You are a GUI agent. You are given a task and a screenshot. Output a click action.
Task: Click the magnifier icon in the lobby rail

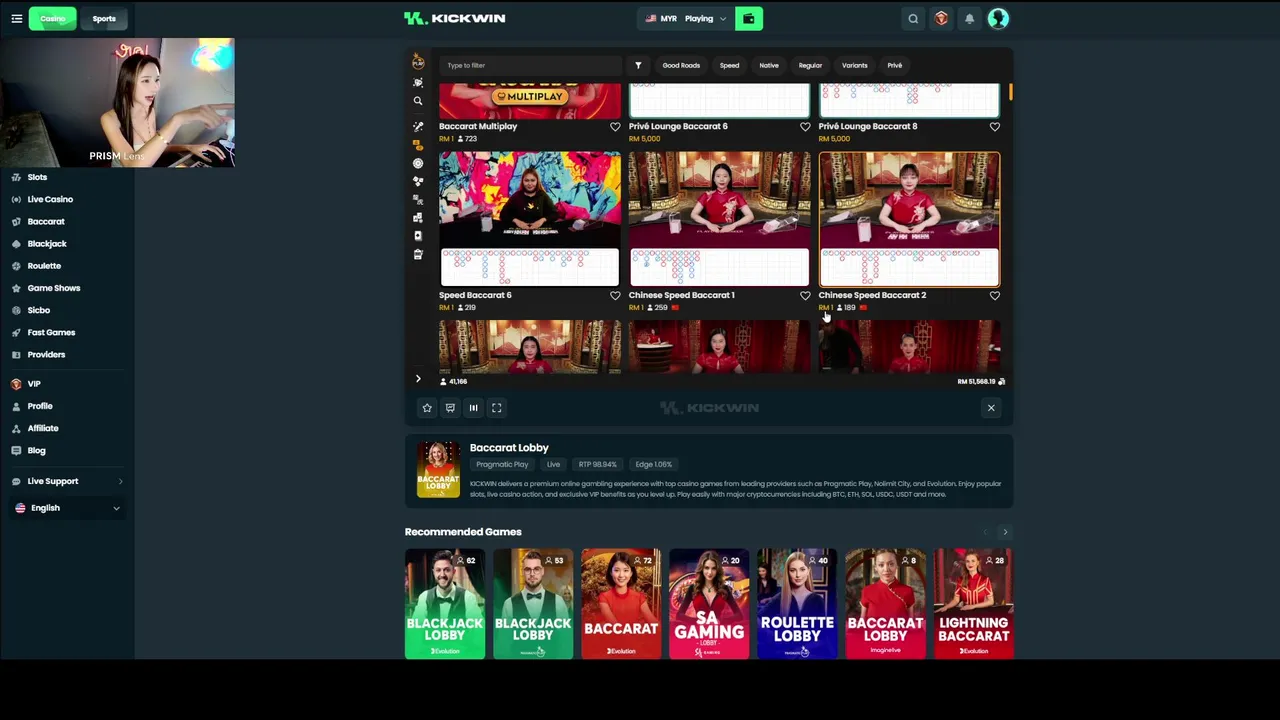(418, 101)
